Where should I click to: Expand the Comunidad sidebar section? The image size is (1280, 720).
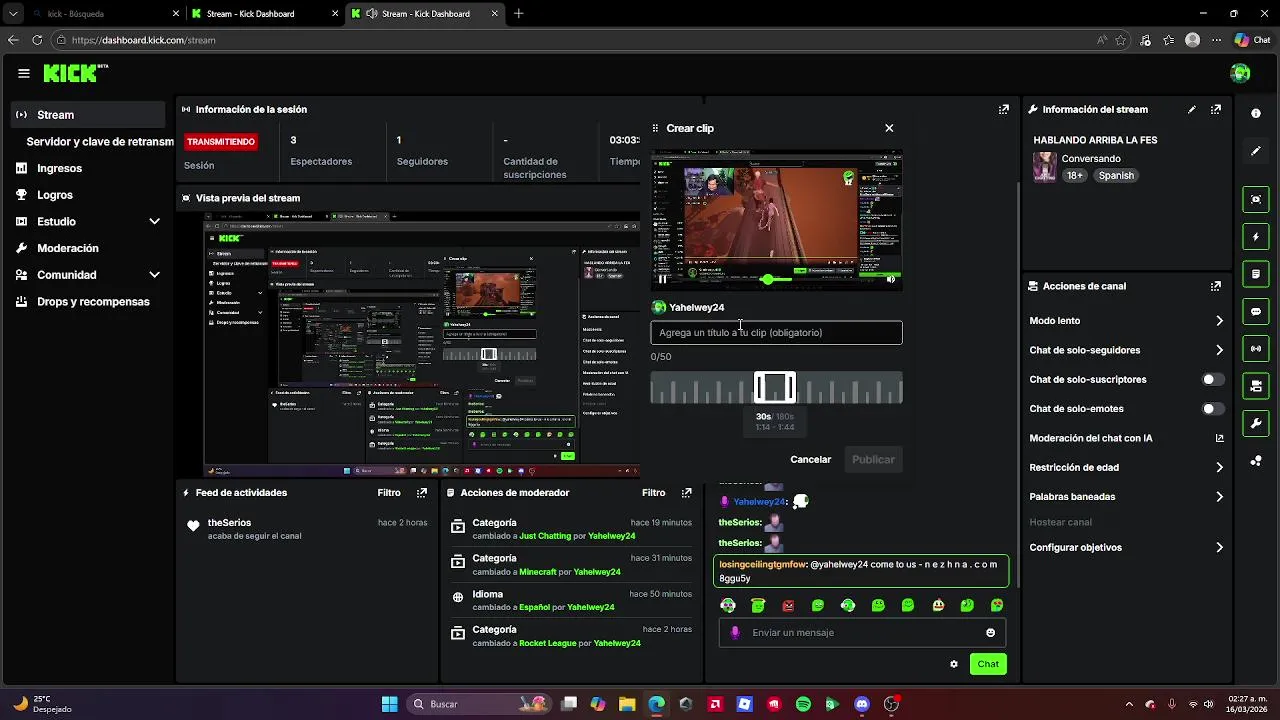click(154, 275)
